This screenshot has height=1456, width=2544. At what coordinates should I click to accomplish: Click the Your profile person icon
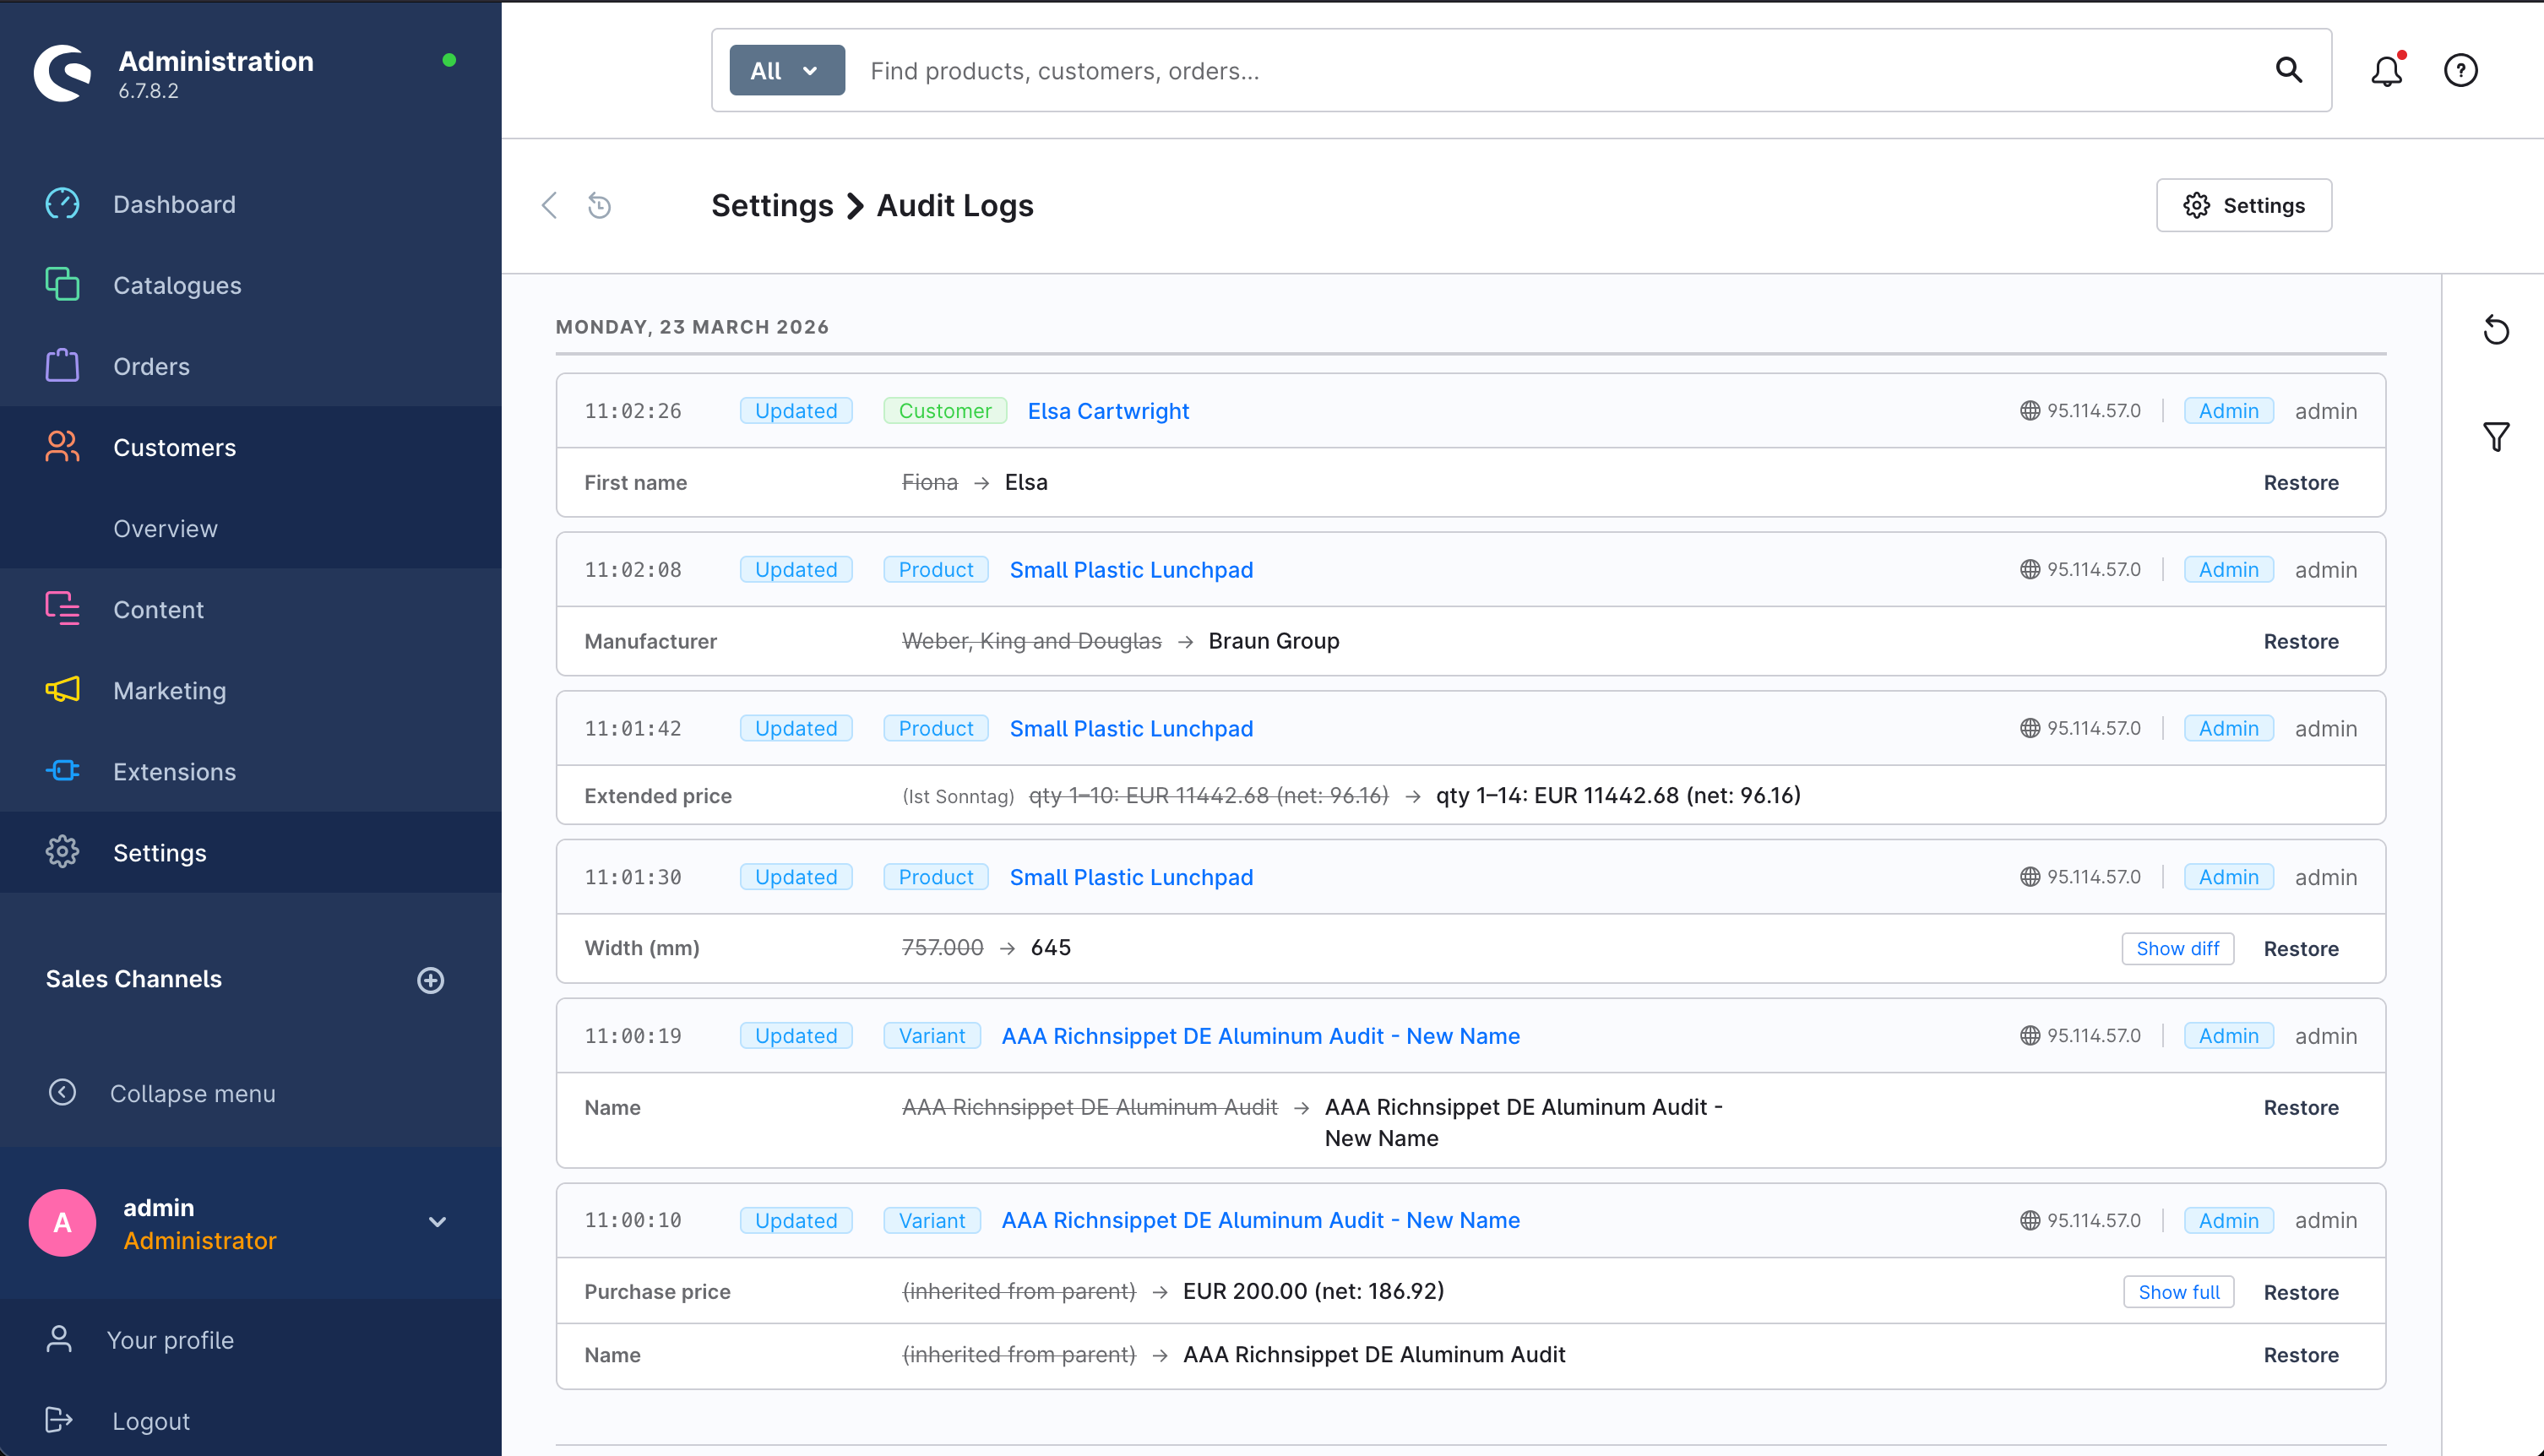click(59, 1339)
